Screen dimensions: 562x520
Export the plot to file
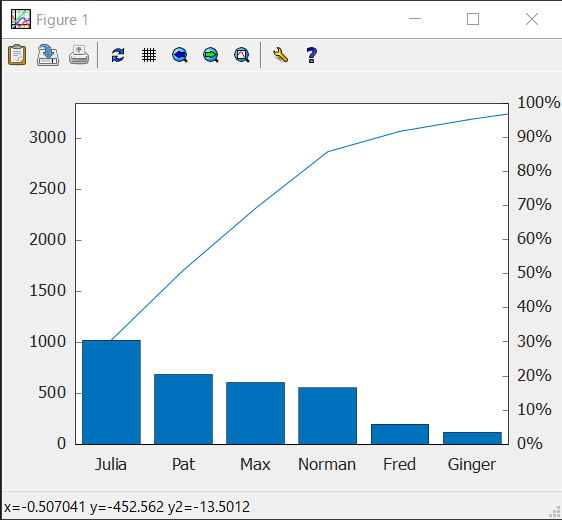point(48,55)
